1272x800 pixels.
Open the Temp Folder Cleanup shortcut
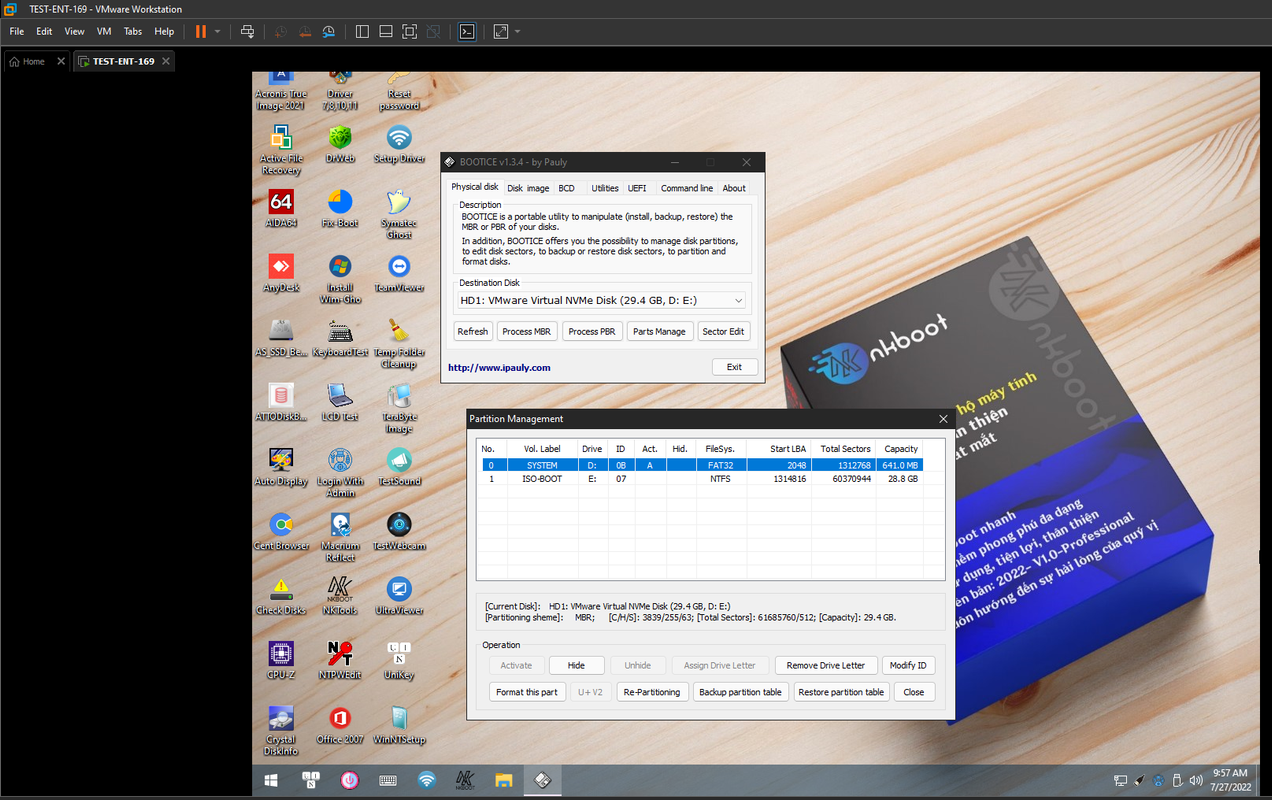(399, 342)
